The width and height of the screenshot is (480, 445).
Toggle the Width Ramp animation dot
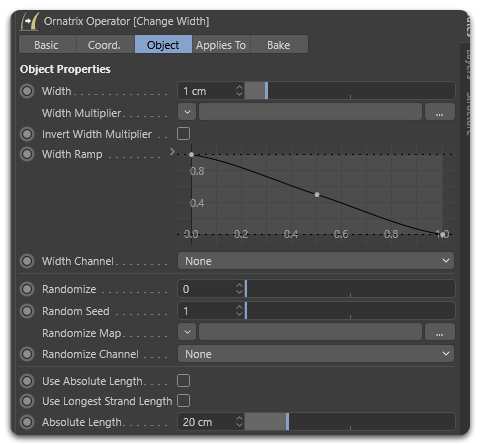27,154
